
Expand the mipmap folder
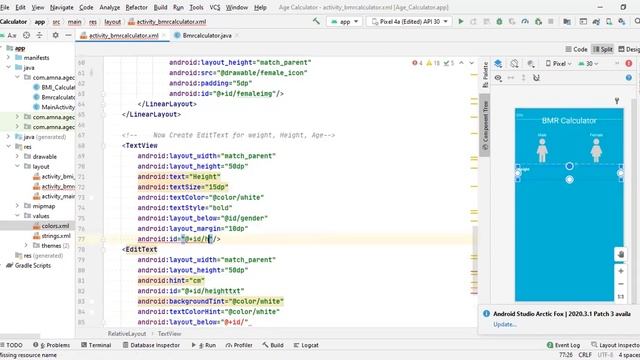tap(17, 206)
